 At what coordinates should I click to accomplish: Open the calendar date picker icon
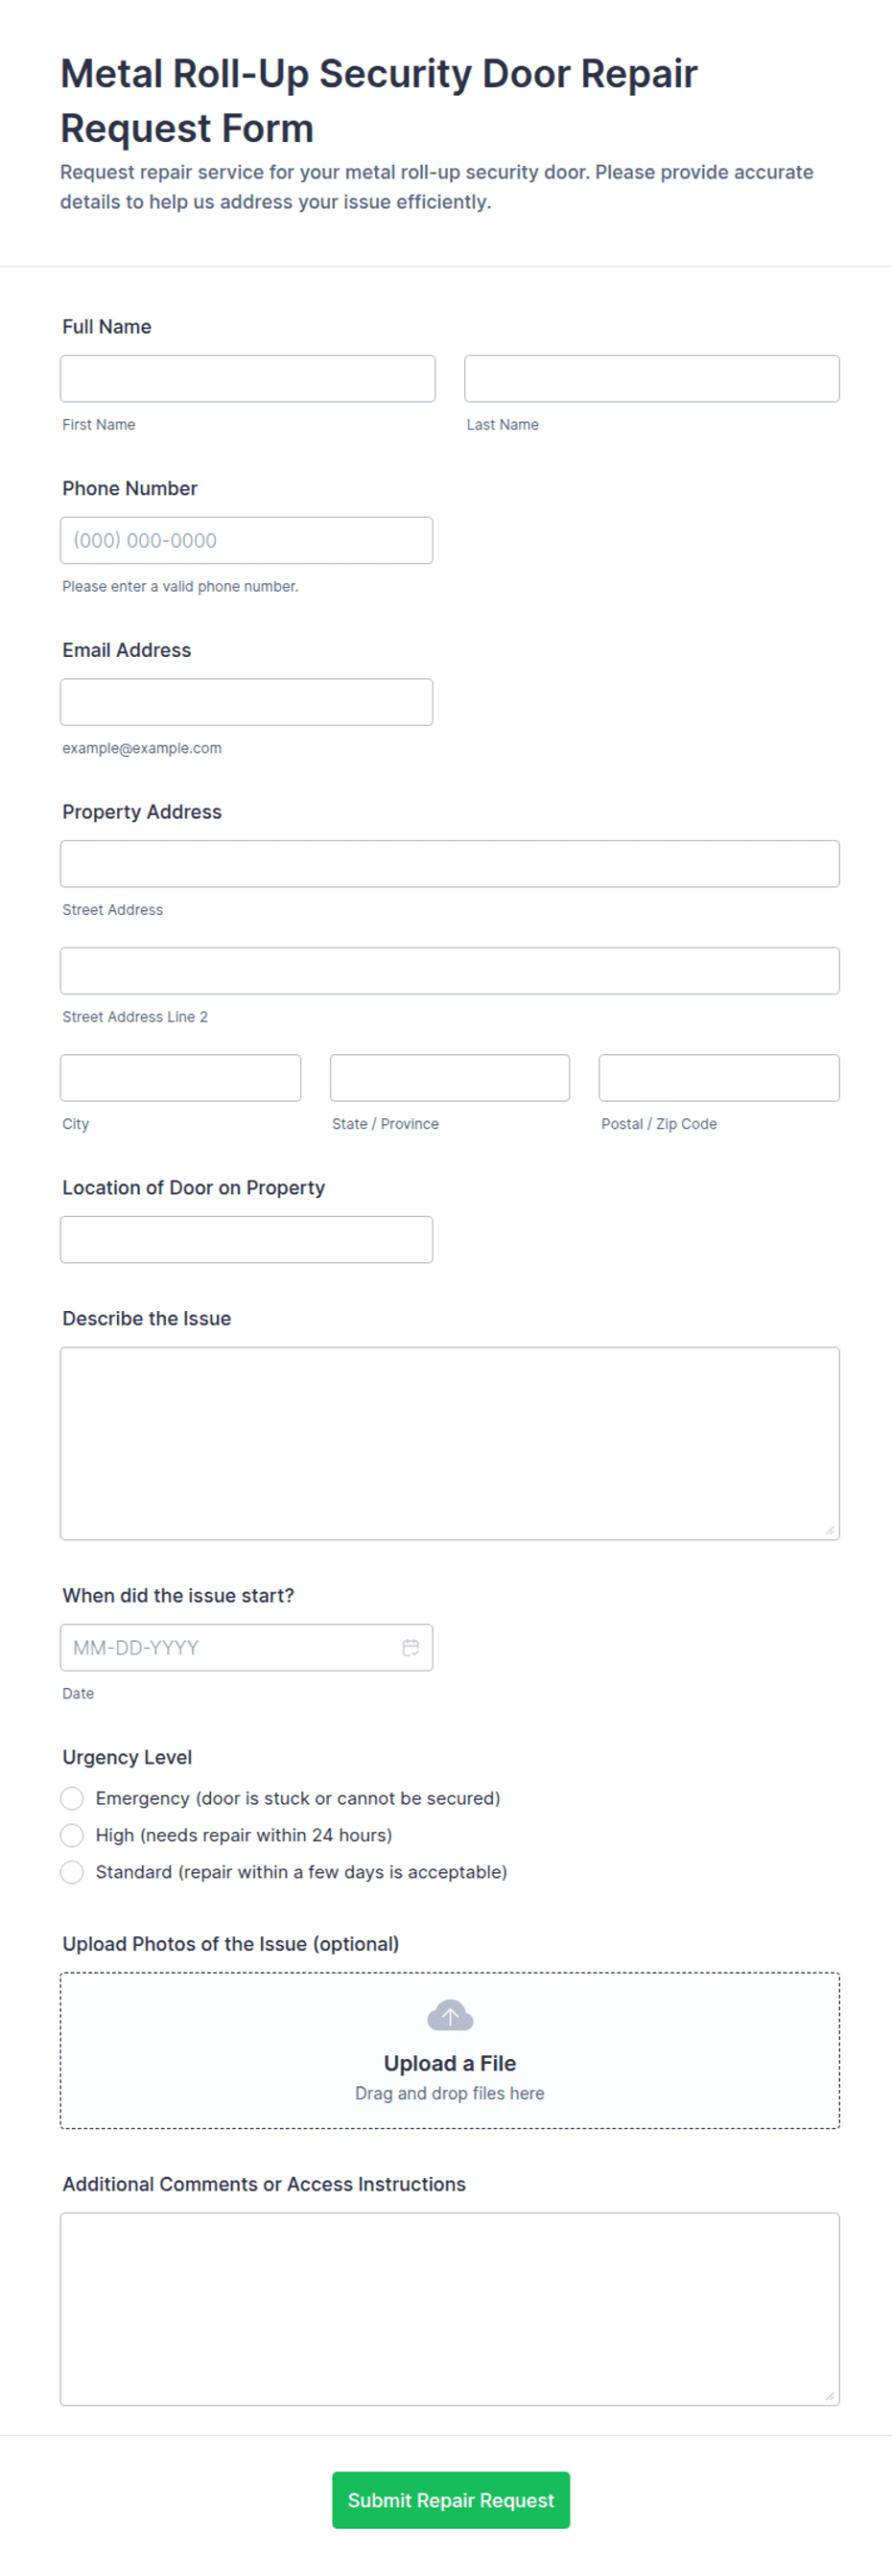pos(410,1647)
